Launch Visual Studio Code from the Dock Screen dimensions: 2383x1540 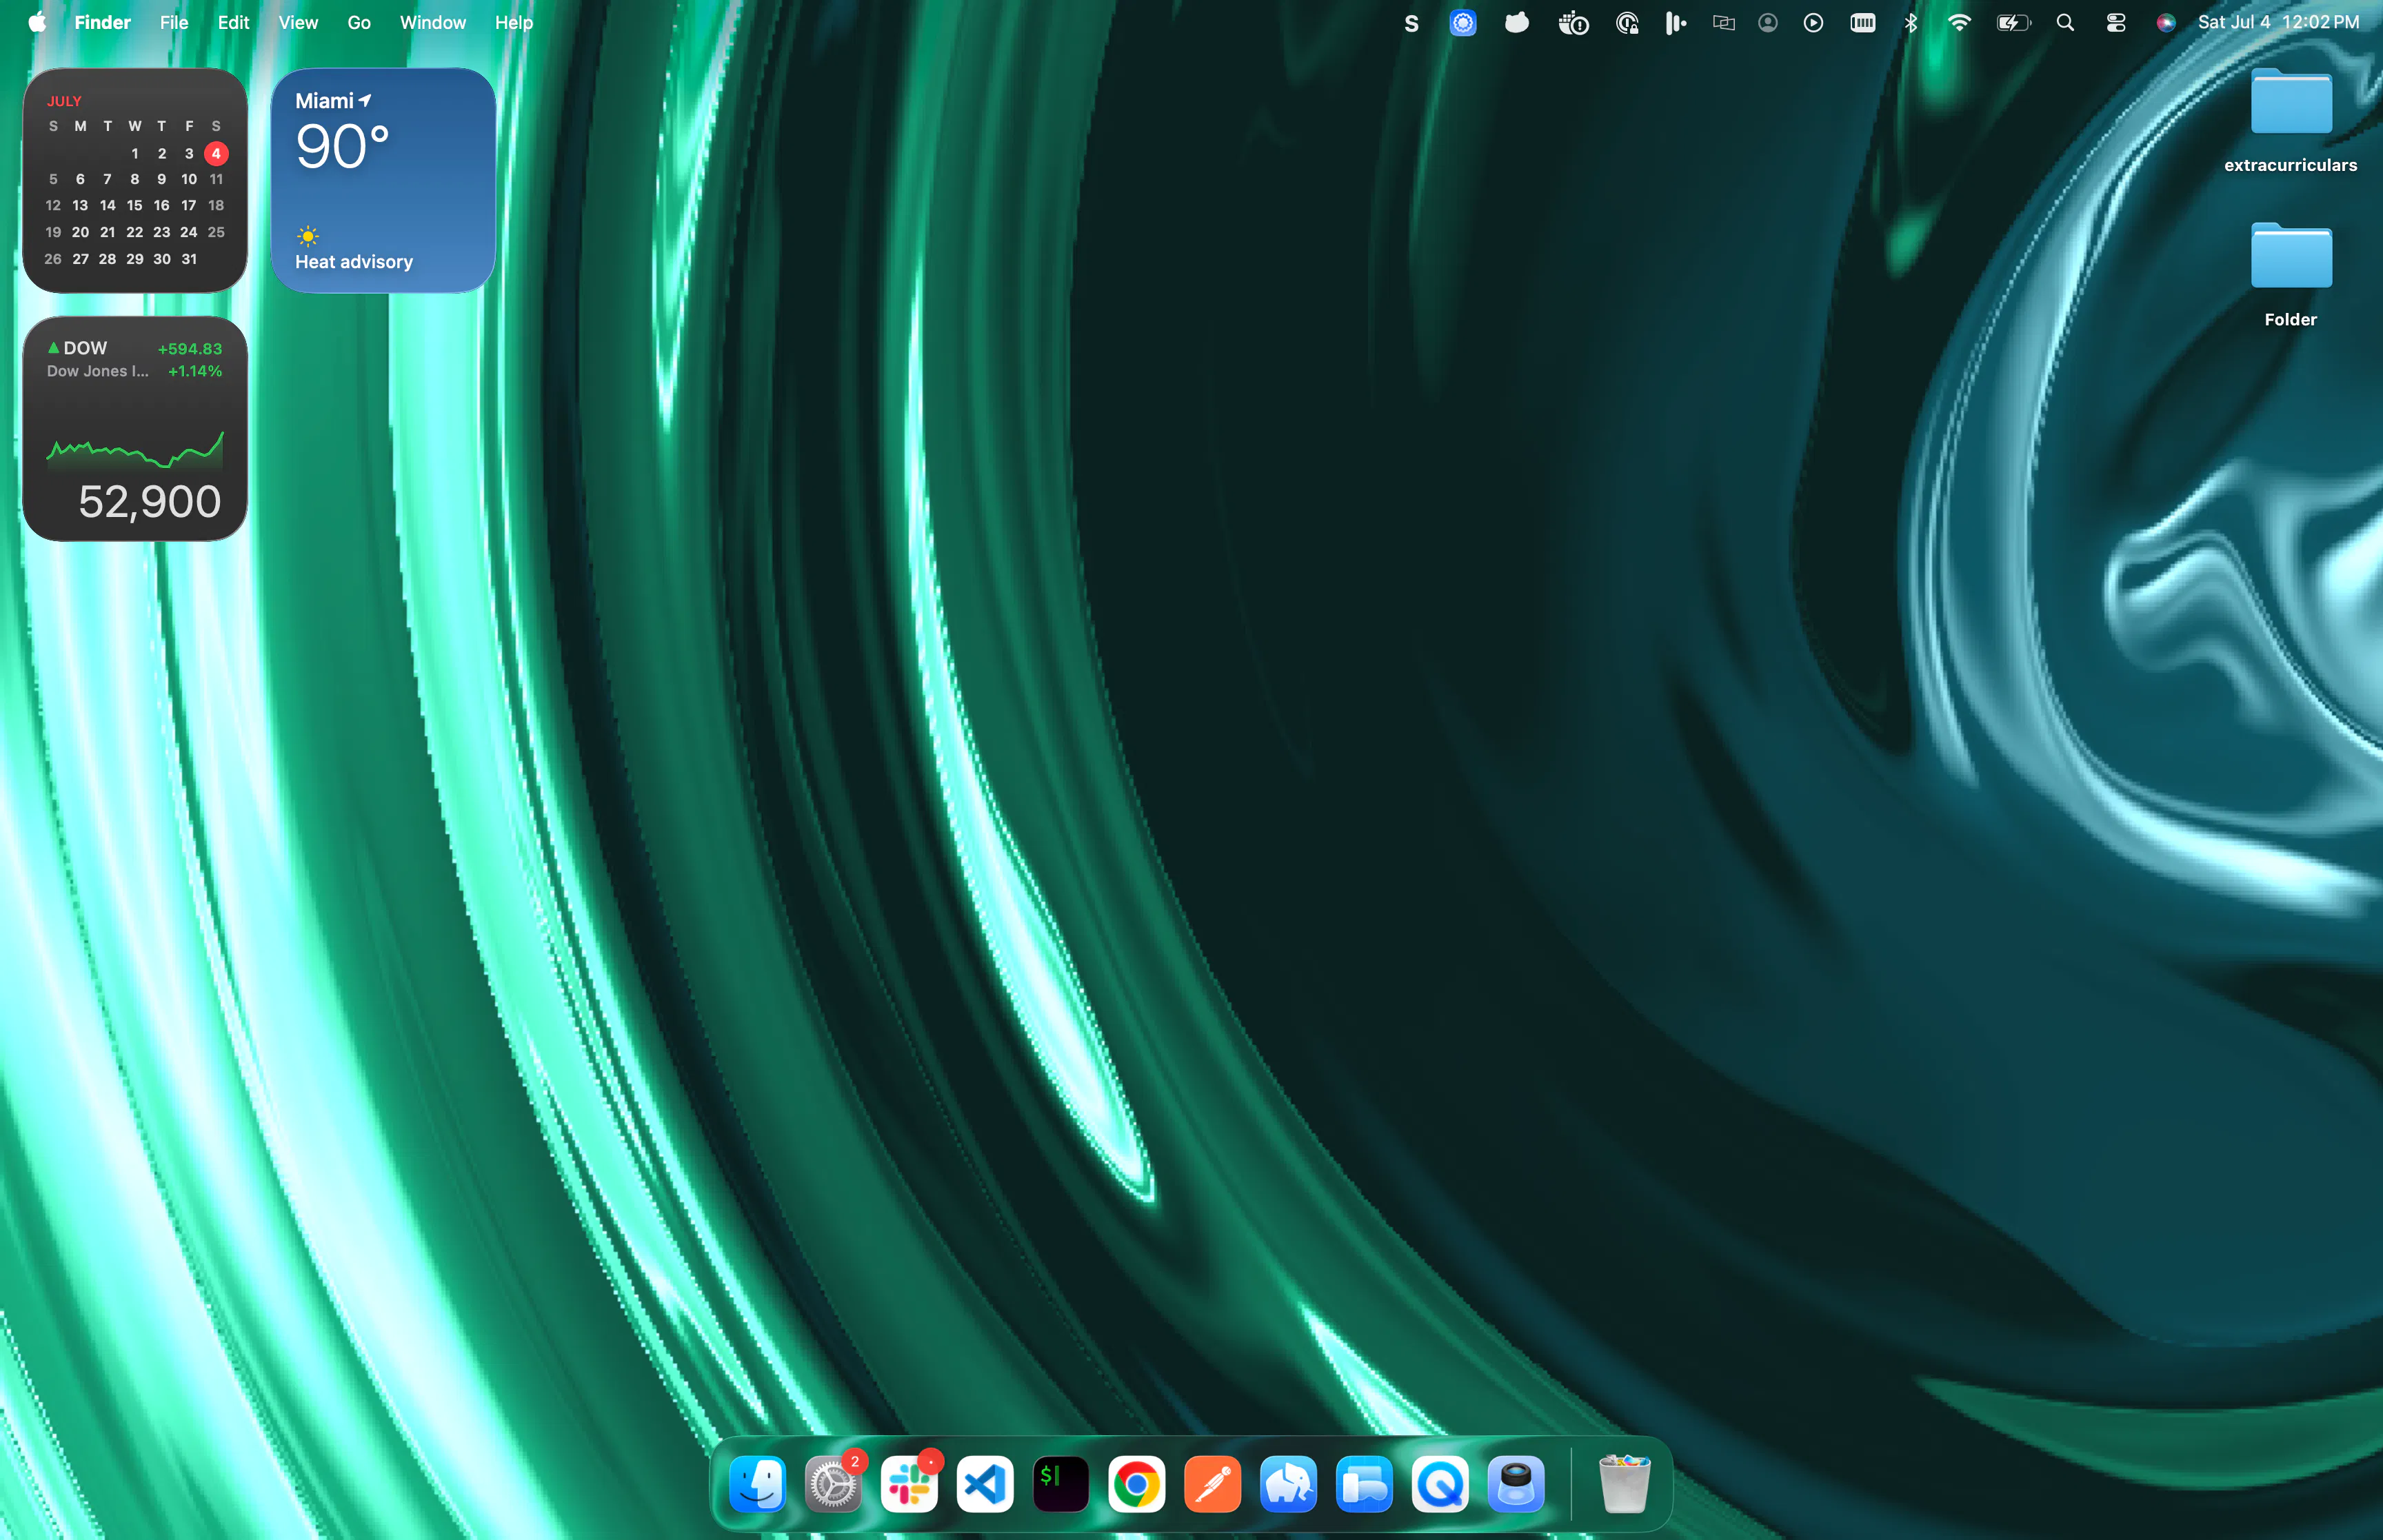[x=985, y=1484]
